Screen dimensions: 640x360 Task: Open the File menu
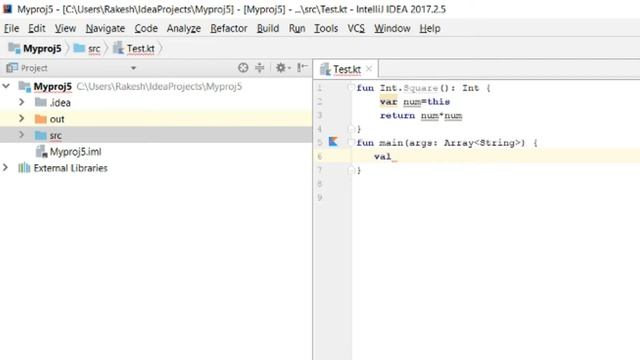[x=11, y=29]
